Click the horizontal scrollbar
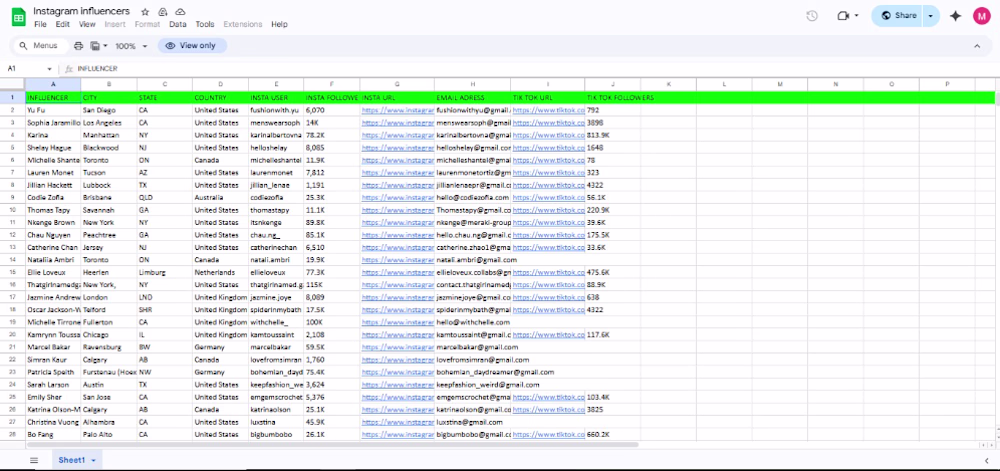The image size is (1000, 471). 332,445
